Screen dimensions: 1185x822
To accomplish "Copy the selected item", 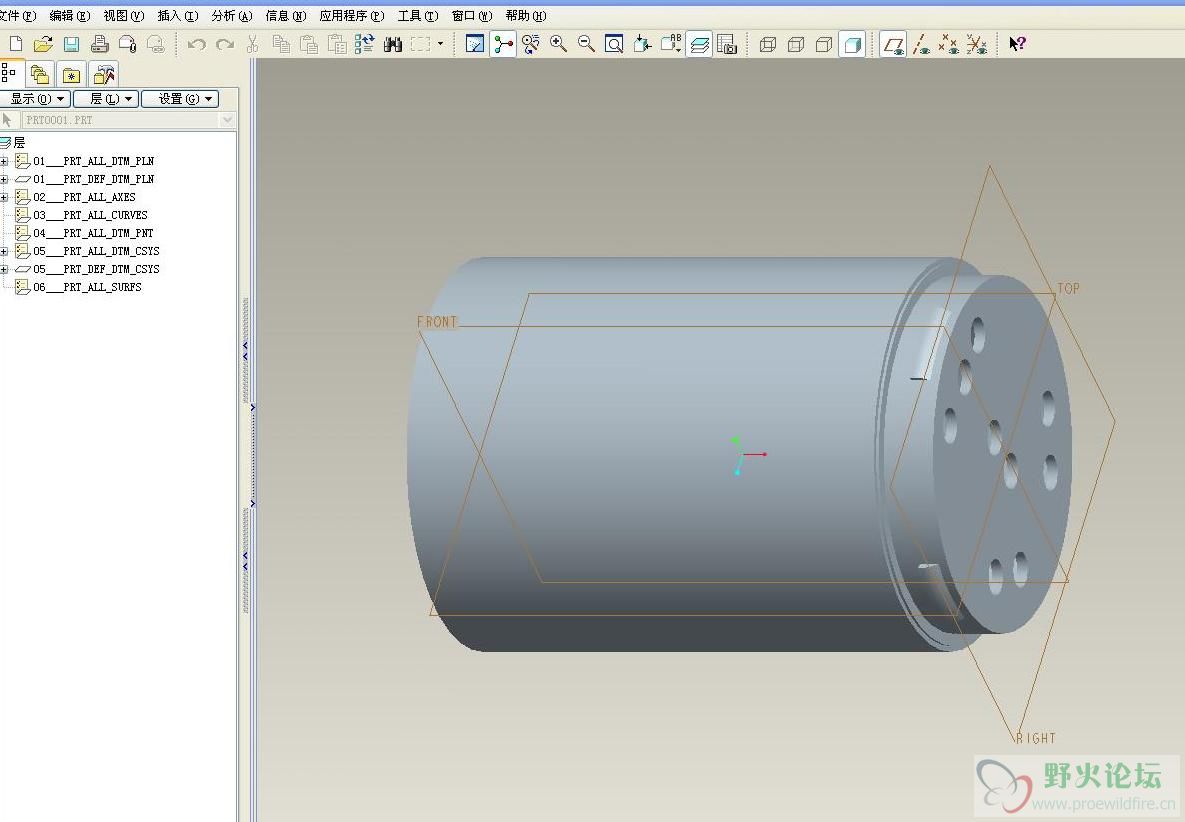I will click(280, 45).
